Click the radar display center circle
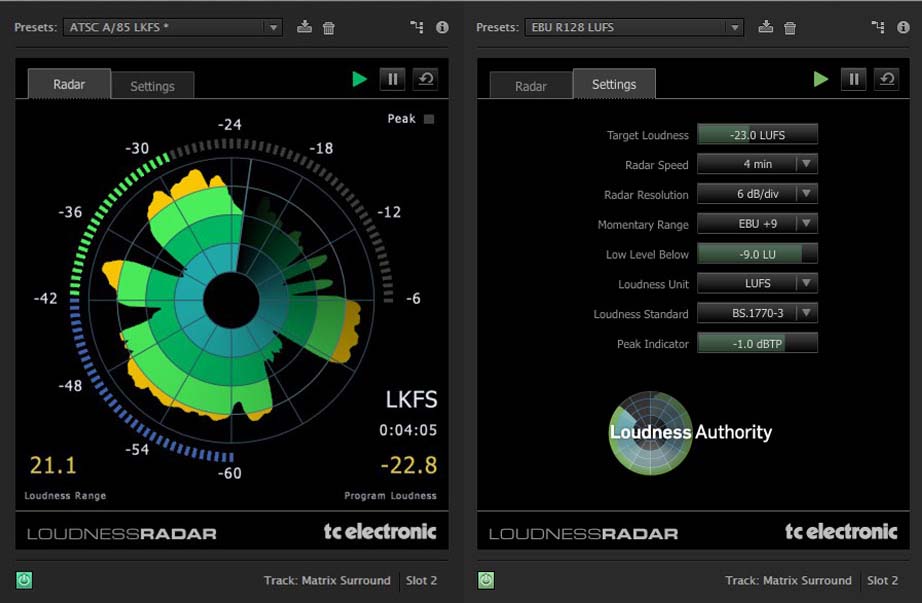922x603 pixels. click(x=231, y=300)
